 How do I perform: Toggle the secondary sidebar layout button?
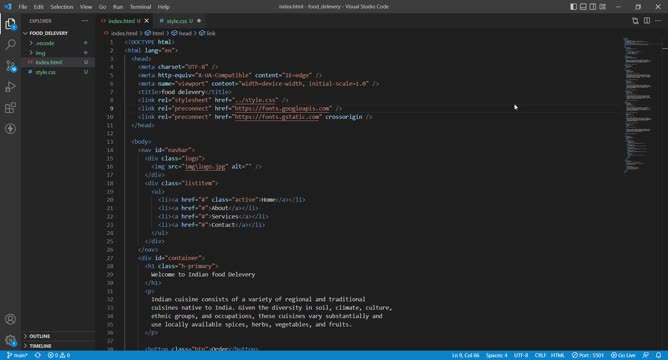pos(593,6)
